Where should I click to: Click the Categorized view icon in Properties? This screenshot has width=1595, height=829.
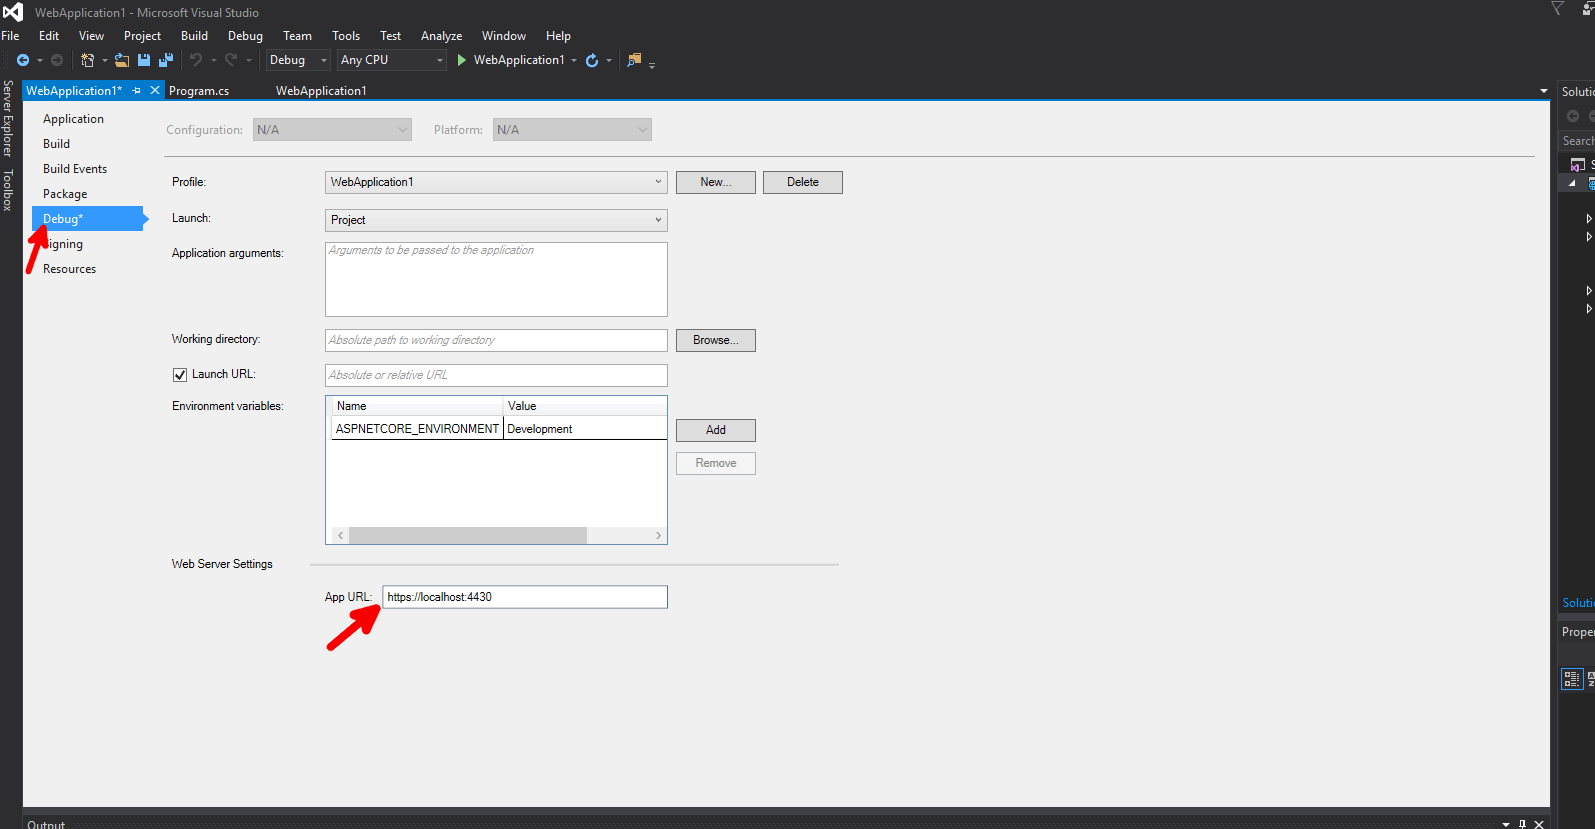click(x=1572, y=679)
